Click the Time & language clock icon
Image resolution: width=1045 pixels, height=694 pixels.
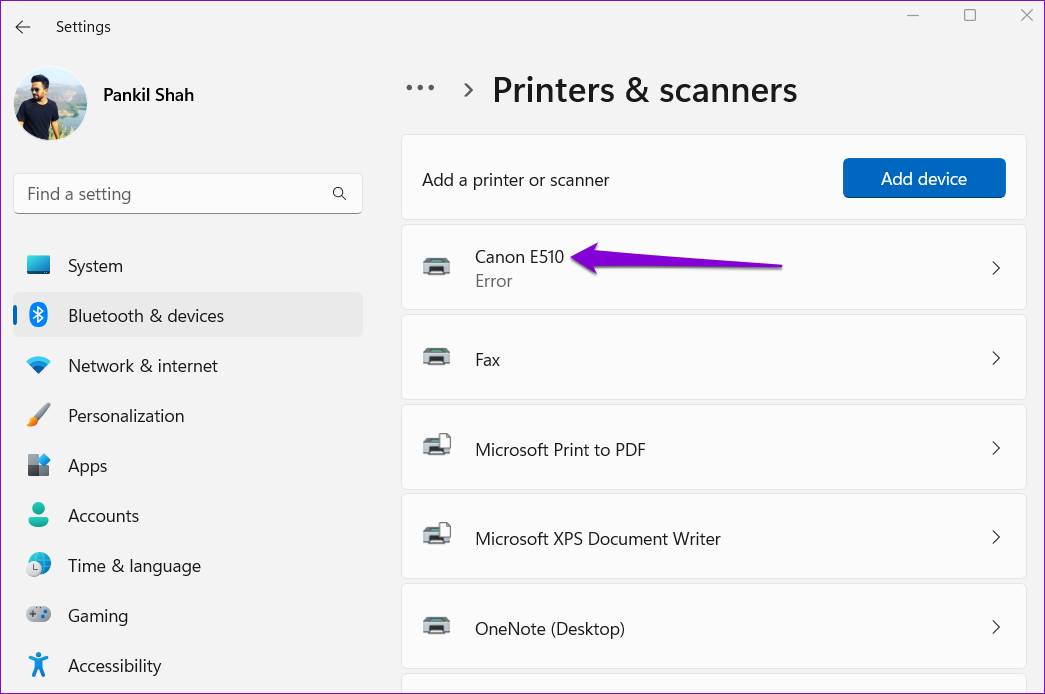(38, 565)
